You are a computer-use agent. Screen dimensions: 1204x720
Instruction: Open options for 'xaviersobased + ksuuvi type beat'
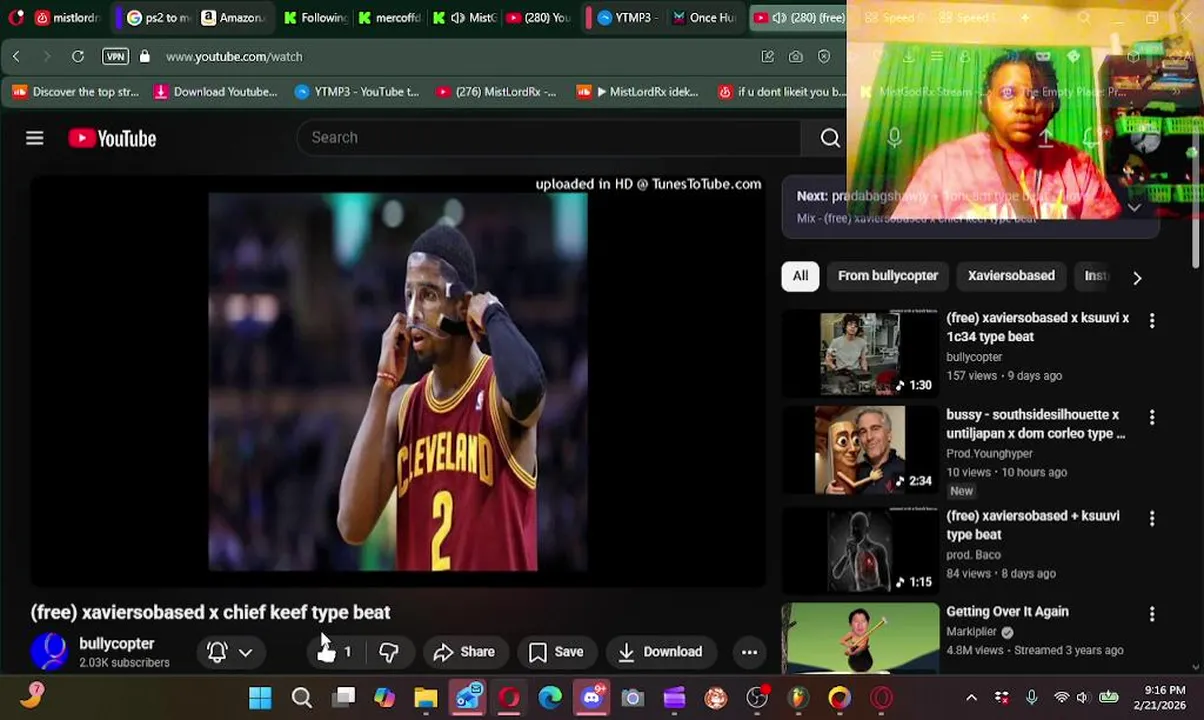1152,518
